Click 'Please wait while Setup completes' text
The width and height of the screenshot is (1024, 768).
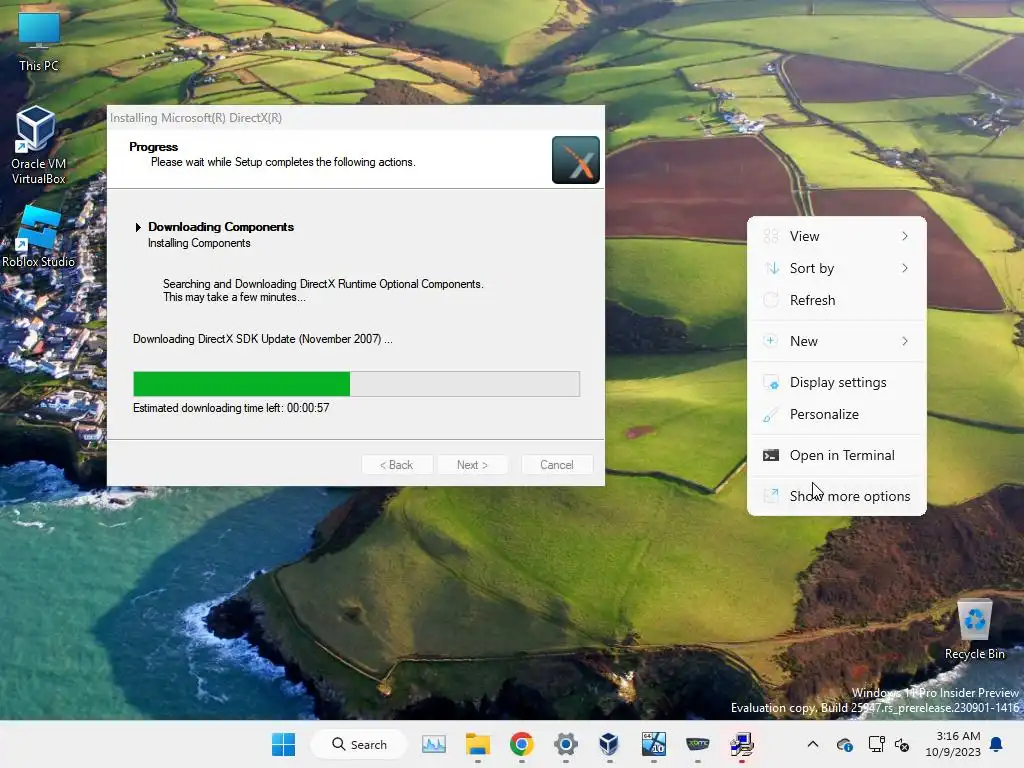click(283, 162)
